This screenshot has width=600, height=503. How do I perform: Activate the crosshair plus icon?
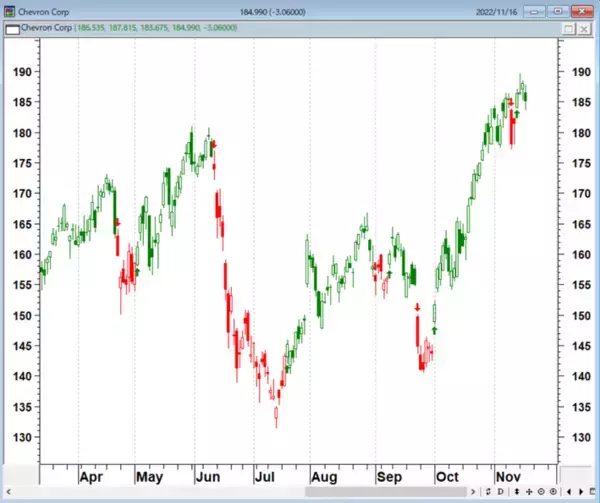point(529,492)
